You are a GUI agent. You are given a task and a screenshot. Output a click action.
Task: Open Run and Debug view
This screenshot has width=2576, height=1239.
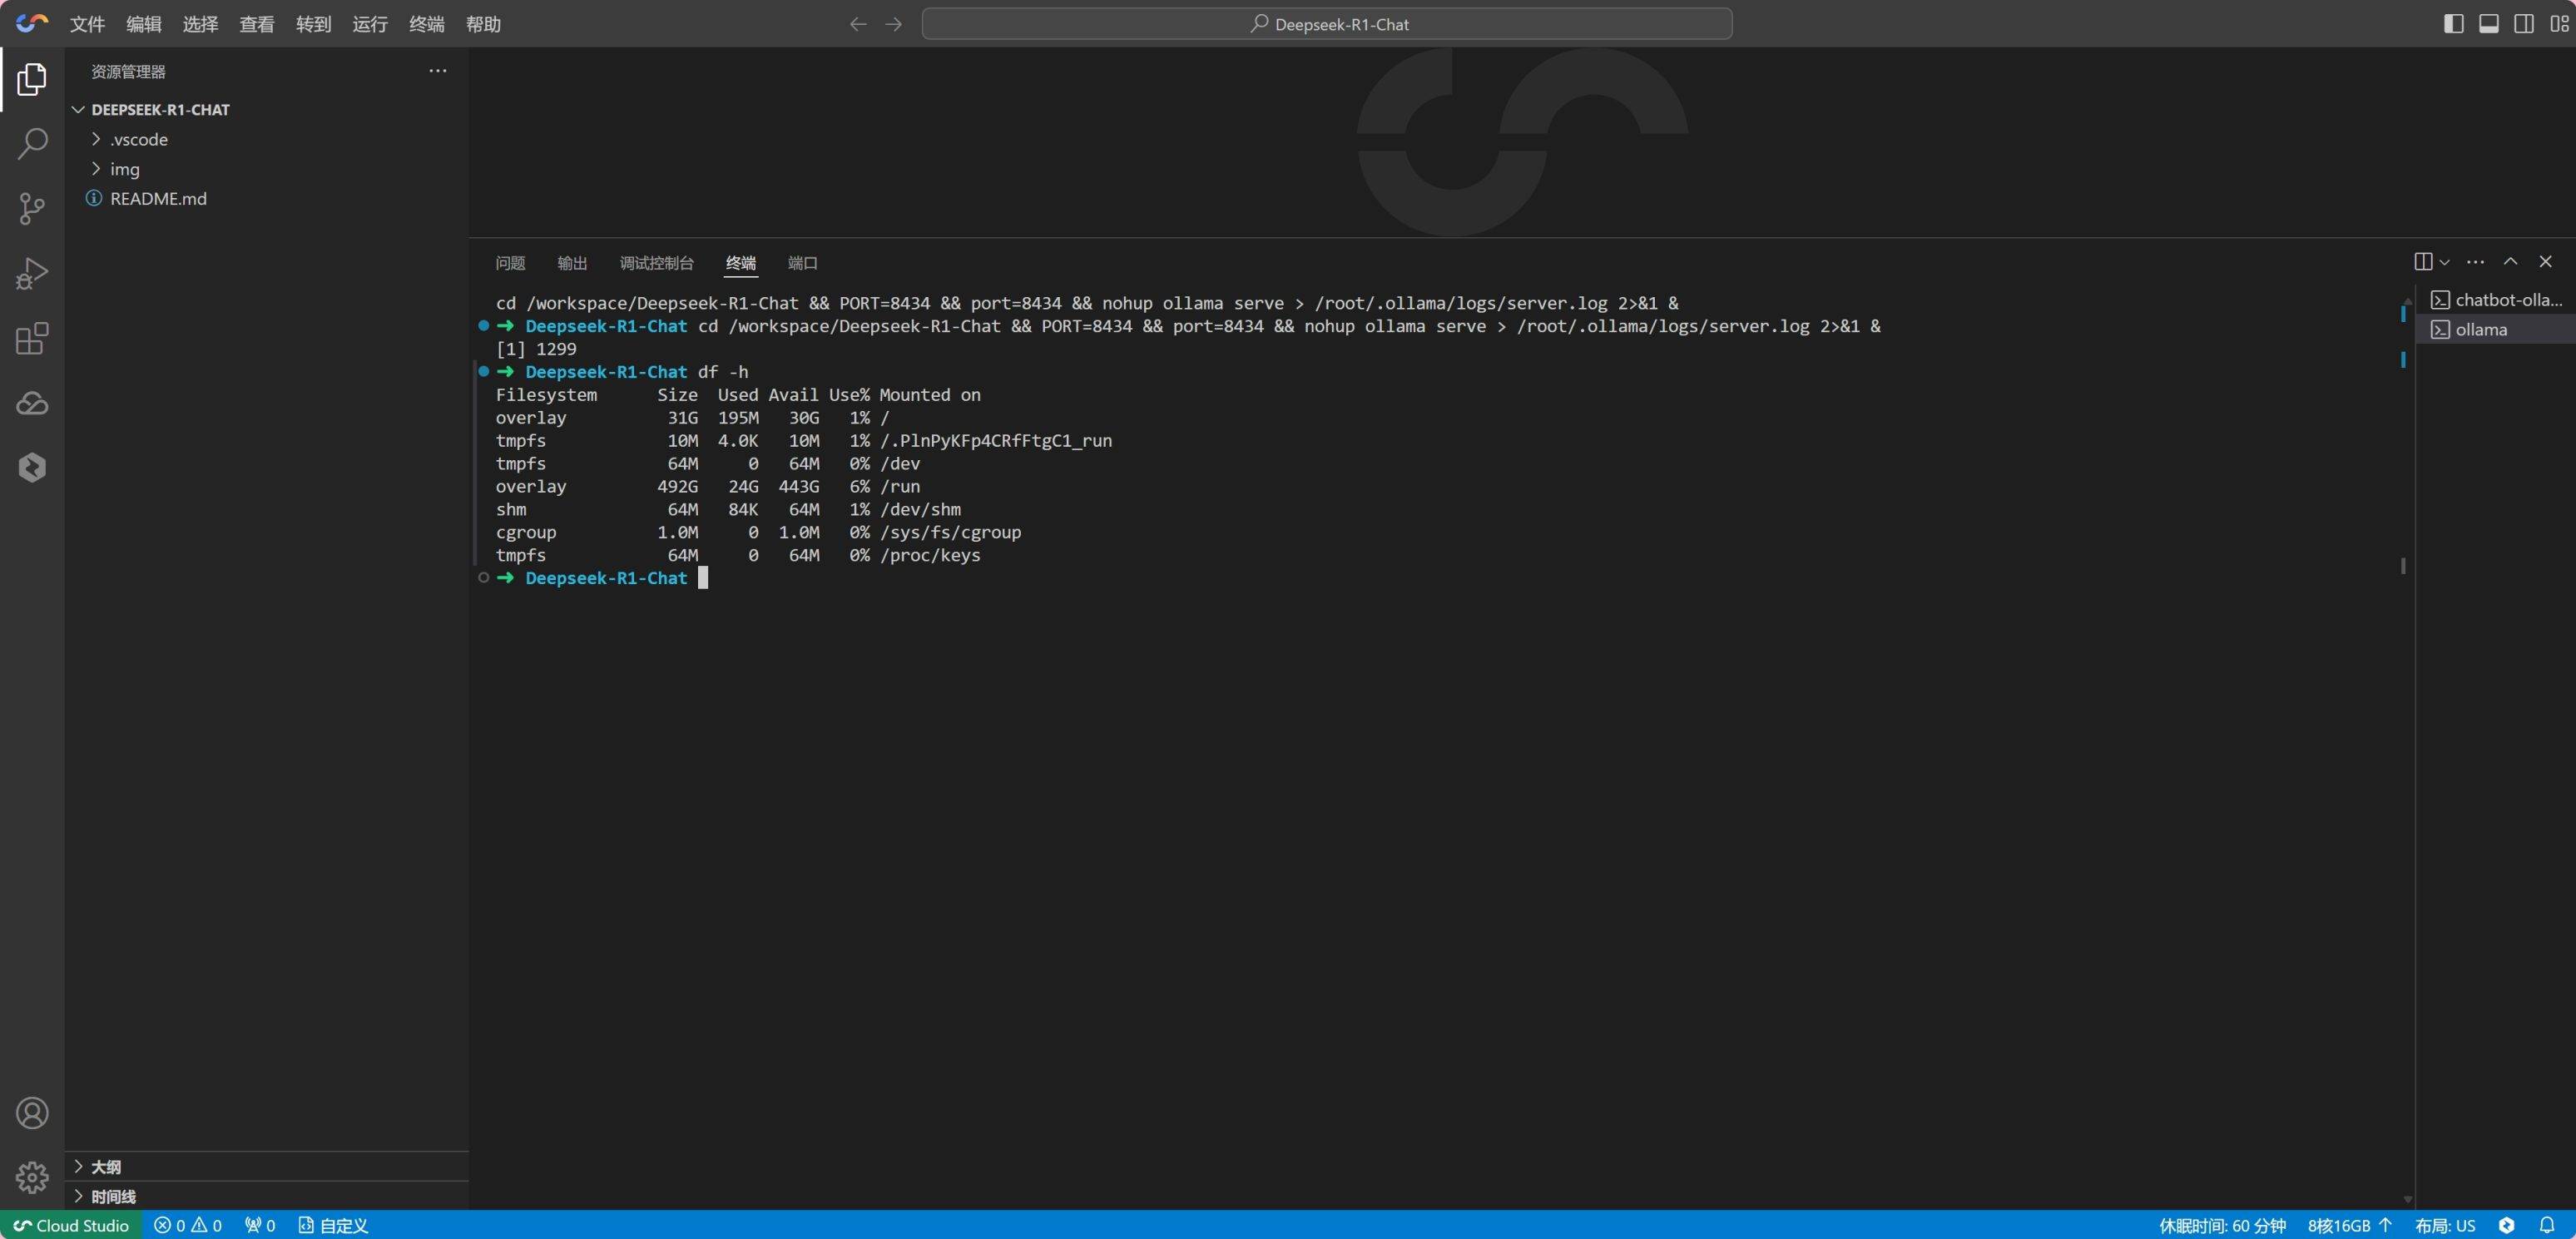pos(32,273)
